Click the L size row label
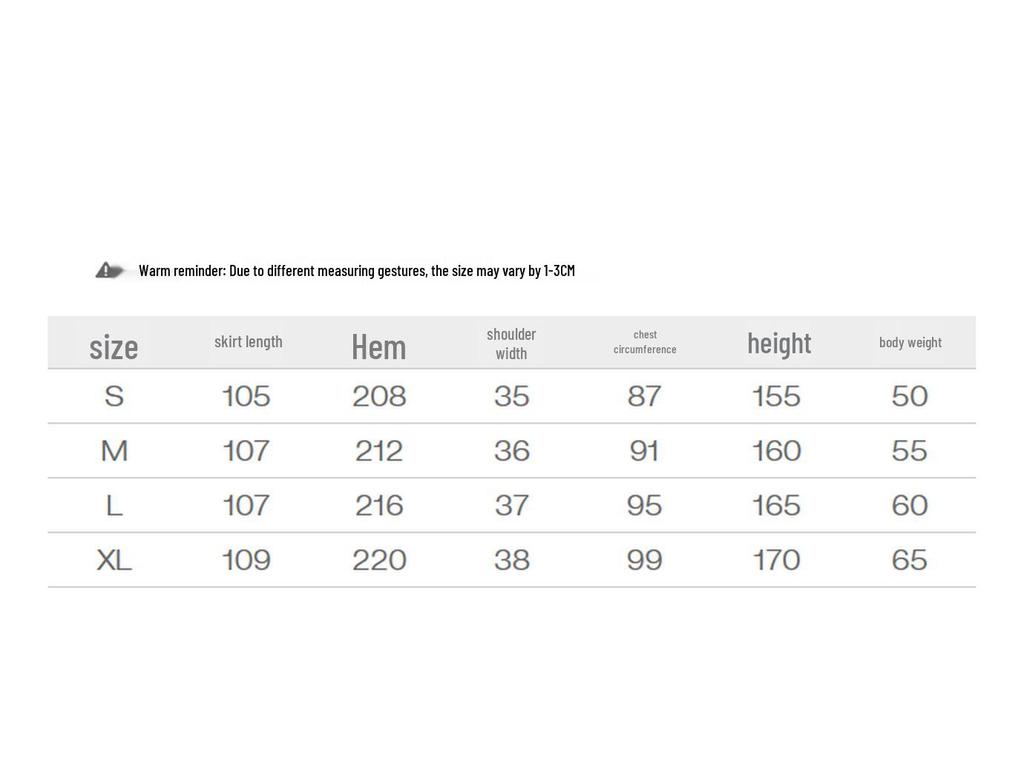 (x=114, y=505)
